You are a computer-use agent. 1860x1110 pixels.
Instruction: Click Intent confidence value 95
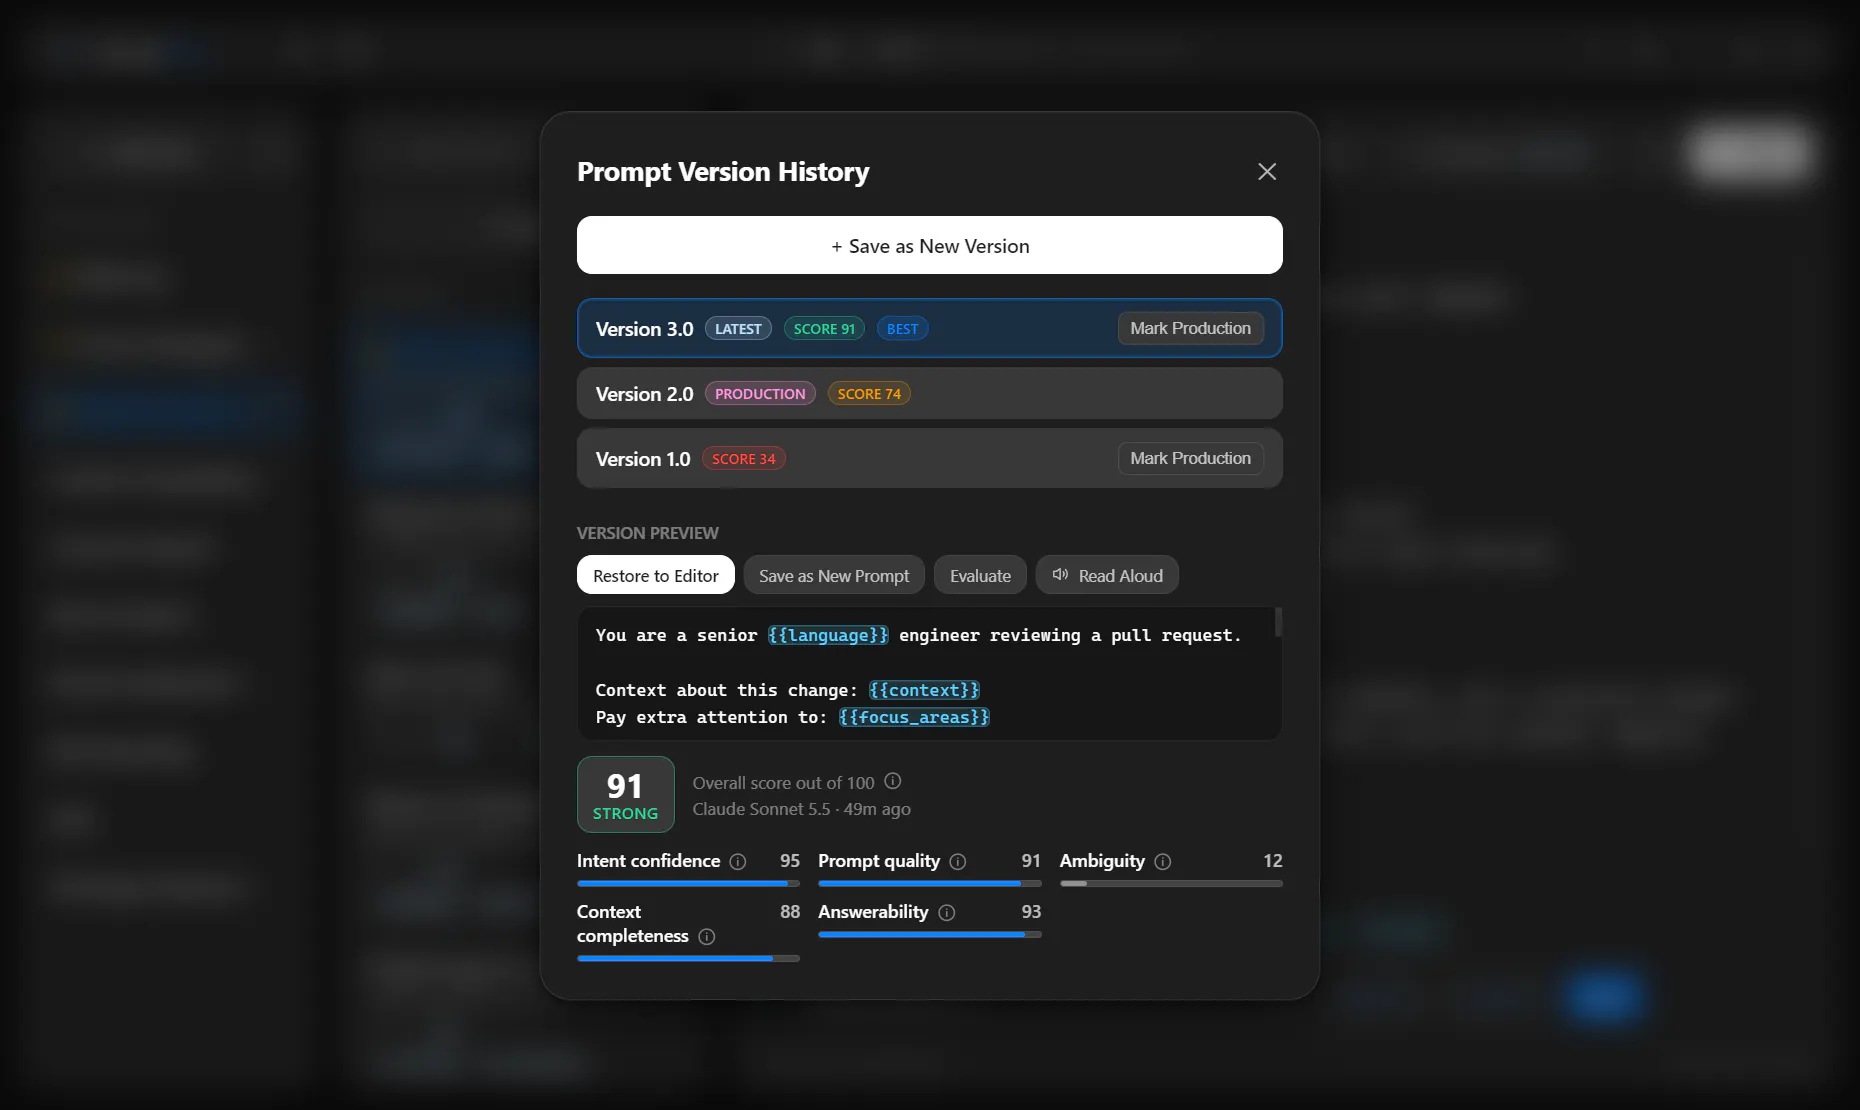tap(790, 861)
